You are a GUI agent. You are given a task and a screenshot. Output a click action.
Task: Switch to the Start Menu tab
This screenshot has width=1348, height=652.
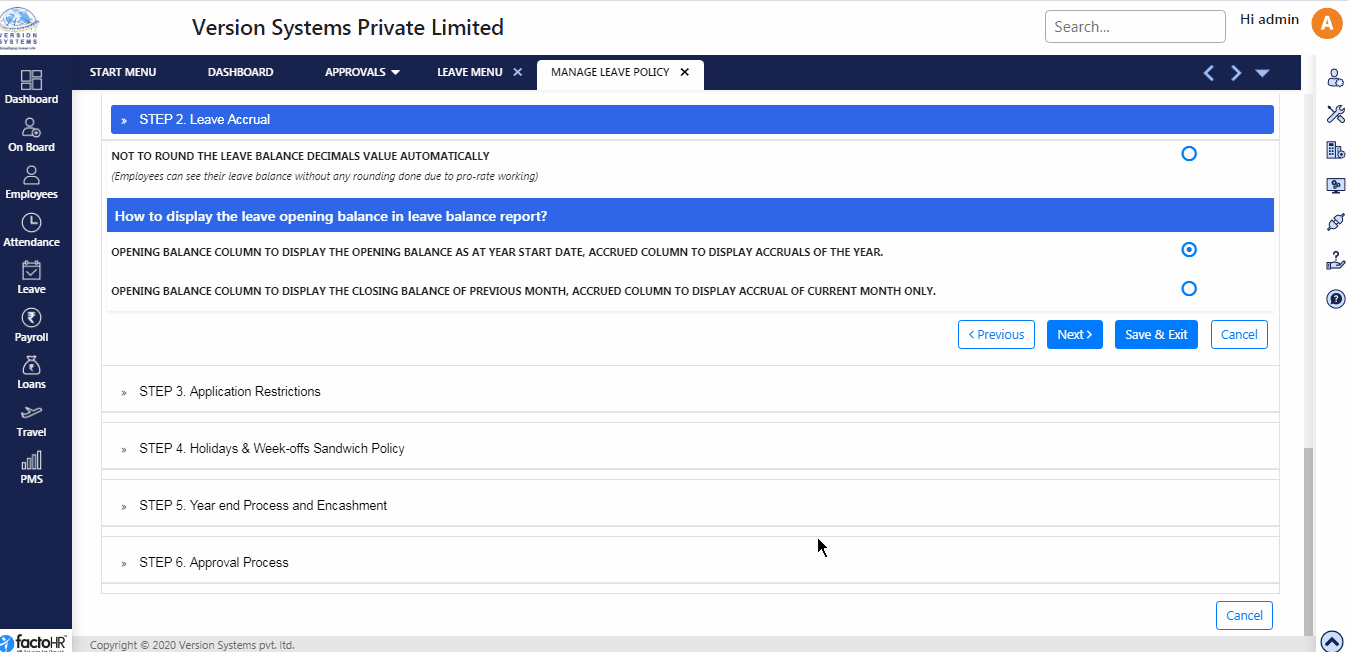[x=123, y=72]
